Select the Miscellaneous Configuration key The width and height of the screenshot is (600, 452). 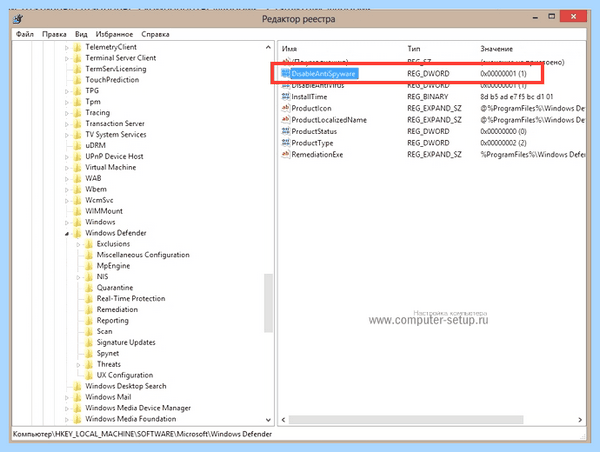pos(143,255)
